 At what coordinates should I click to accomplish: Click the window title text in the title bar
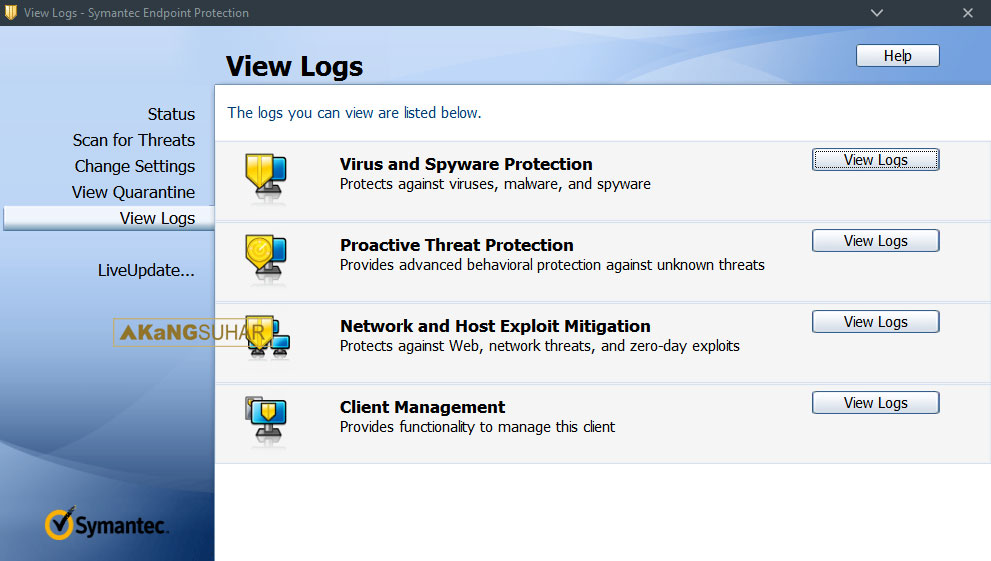(137, 13)
